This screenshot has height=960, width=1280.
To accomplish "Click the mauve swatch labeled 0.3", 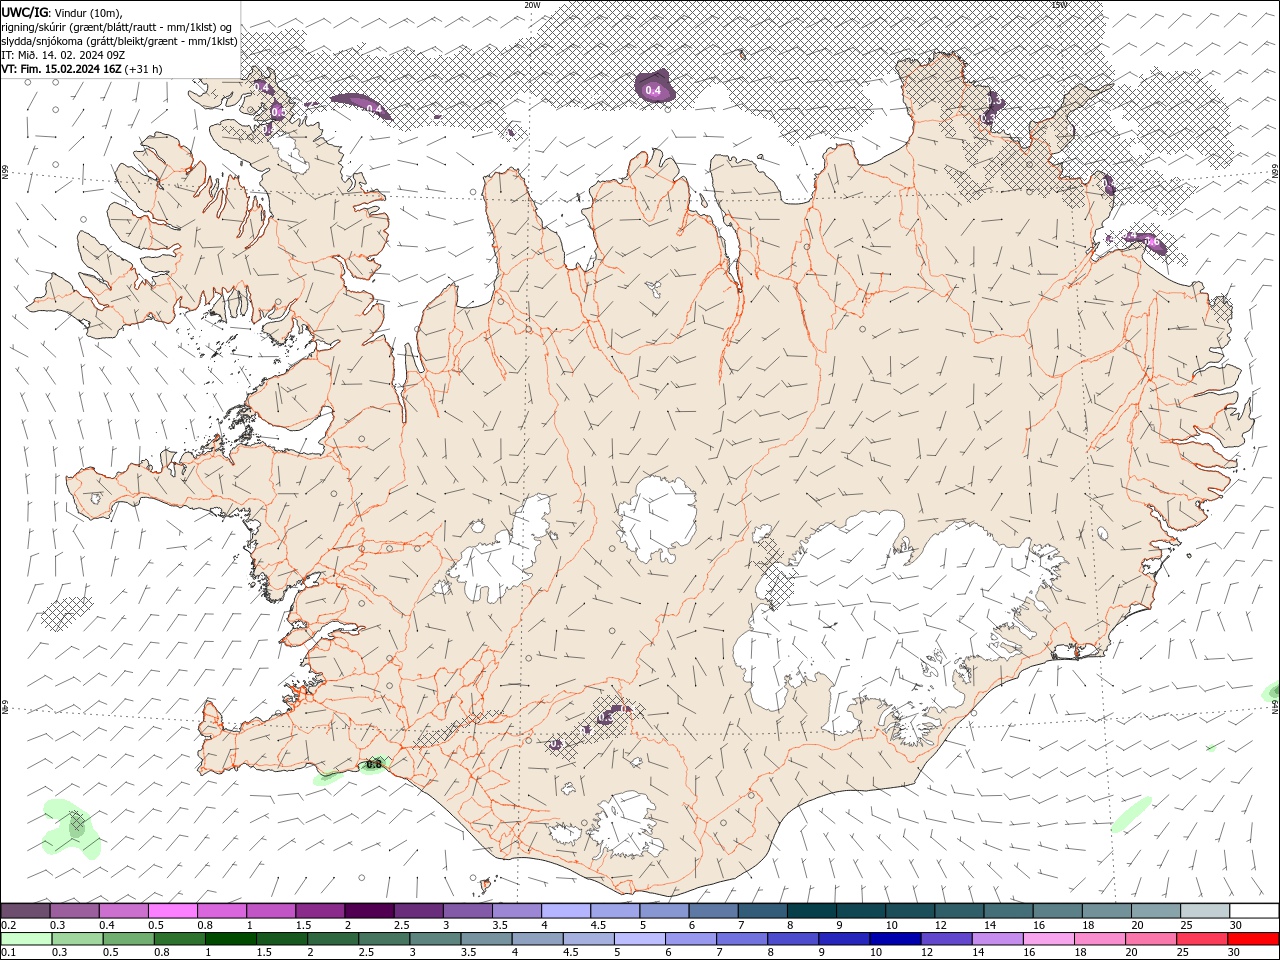I will (75, 911).
